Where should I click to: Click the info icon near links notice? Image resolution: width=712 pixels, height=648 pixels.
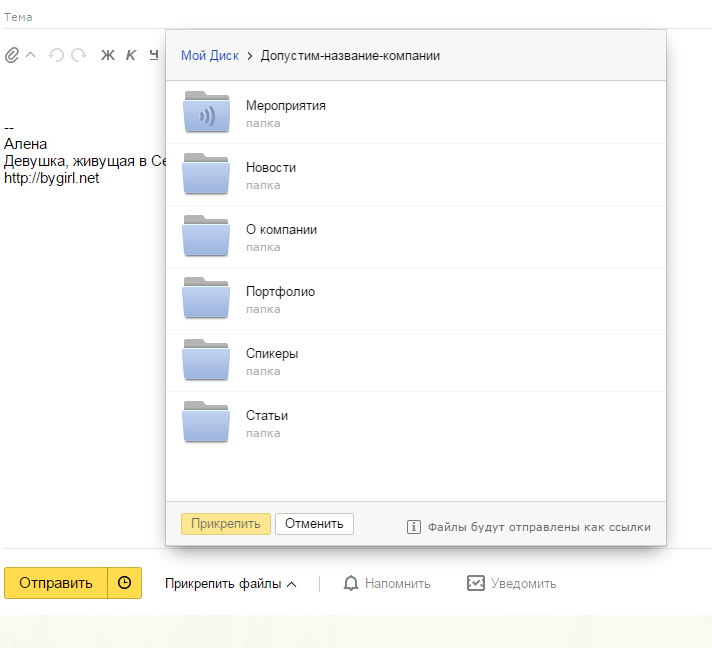(x=414, y=527)
